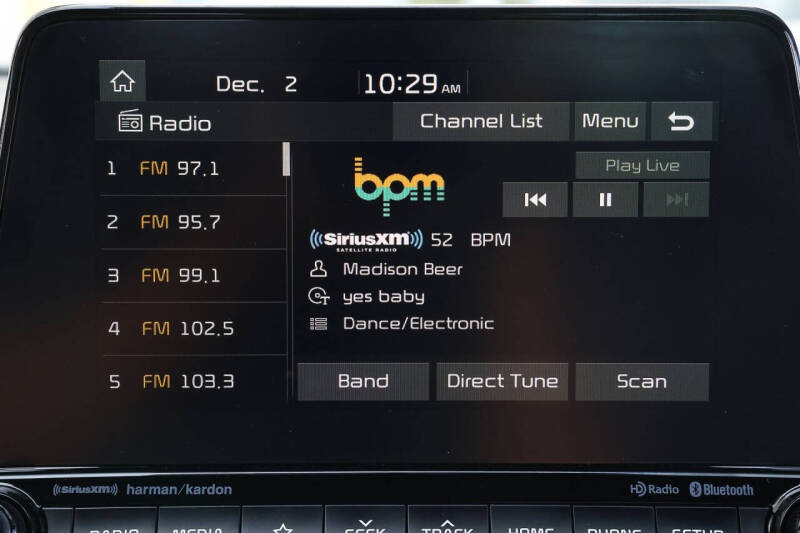The height and width of the screenshot is (533, 800).
Task: Start channel Scan
Action: 642,381
